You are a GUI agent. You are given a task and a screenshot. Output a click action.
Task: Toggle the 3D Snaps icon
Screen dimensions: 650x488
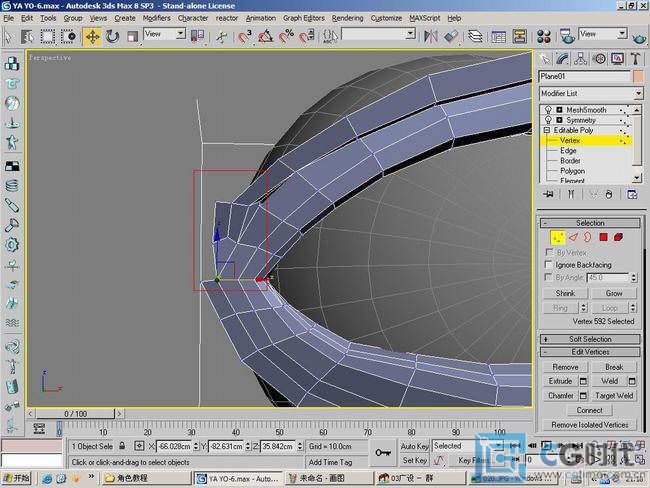[245, 36]
